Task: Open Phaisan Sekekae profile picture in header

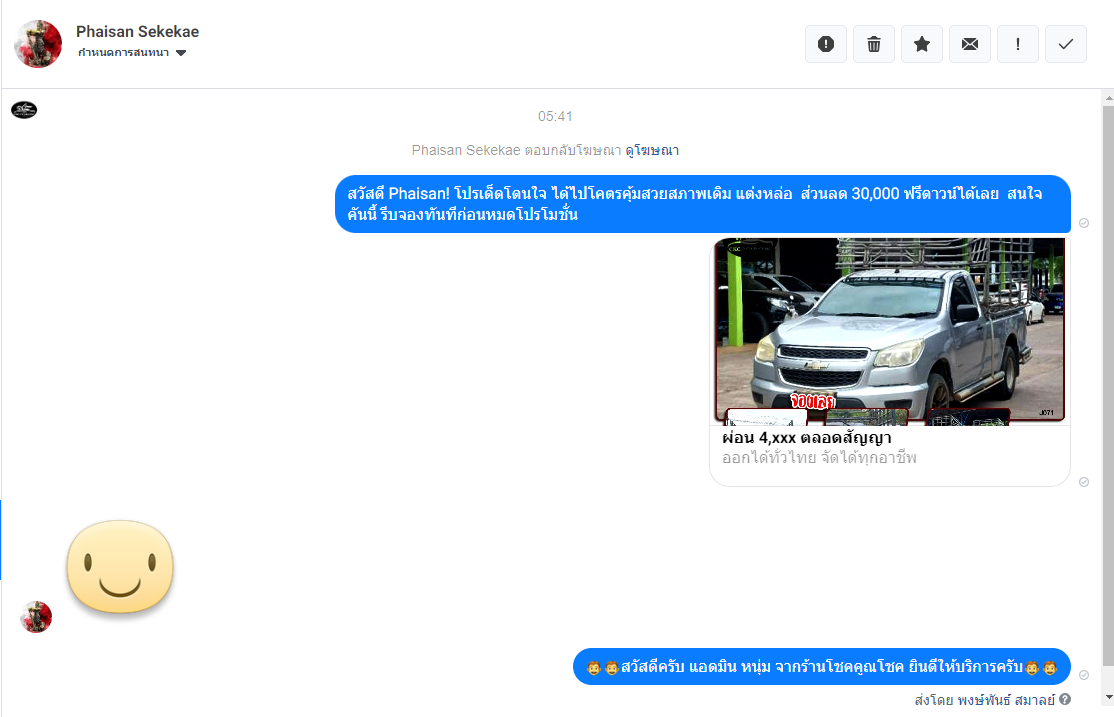Action: 38,43
